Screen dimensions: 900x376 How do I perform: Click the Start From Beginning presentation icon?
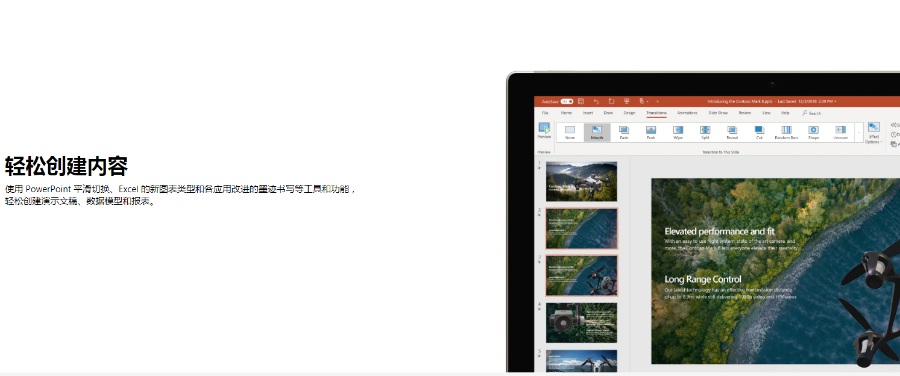click(627, 101)
